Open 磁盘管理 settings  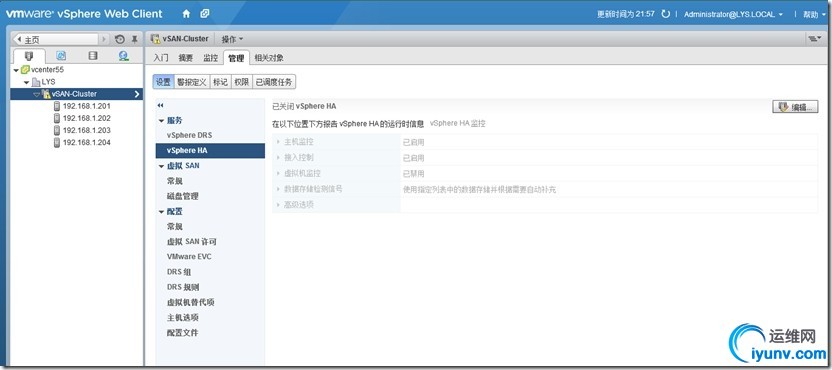[183, 196]
